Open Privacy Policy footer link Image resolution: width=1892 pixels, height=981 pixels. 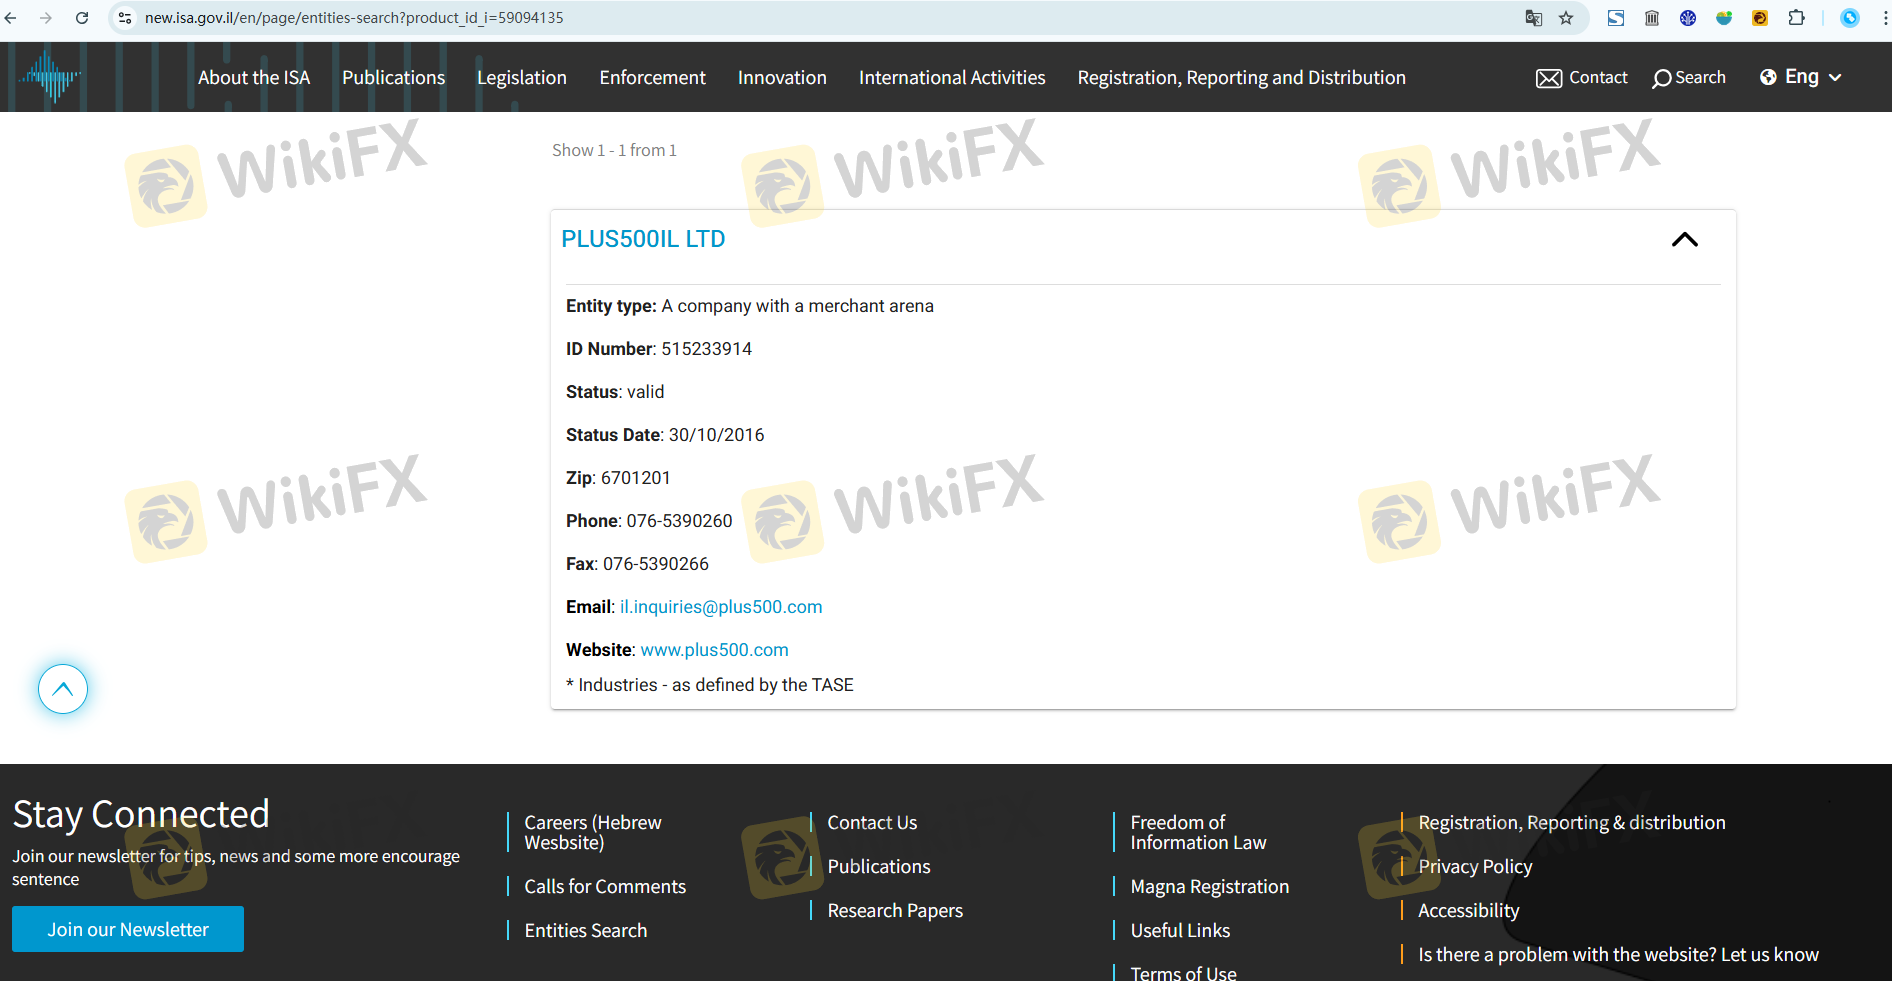(x=1475, y=866)
